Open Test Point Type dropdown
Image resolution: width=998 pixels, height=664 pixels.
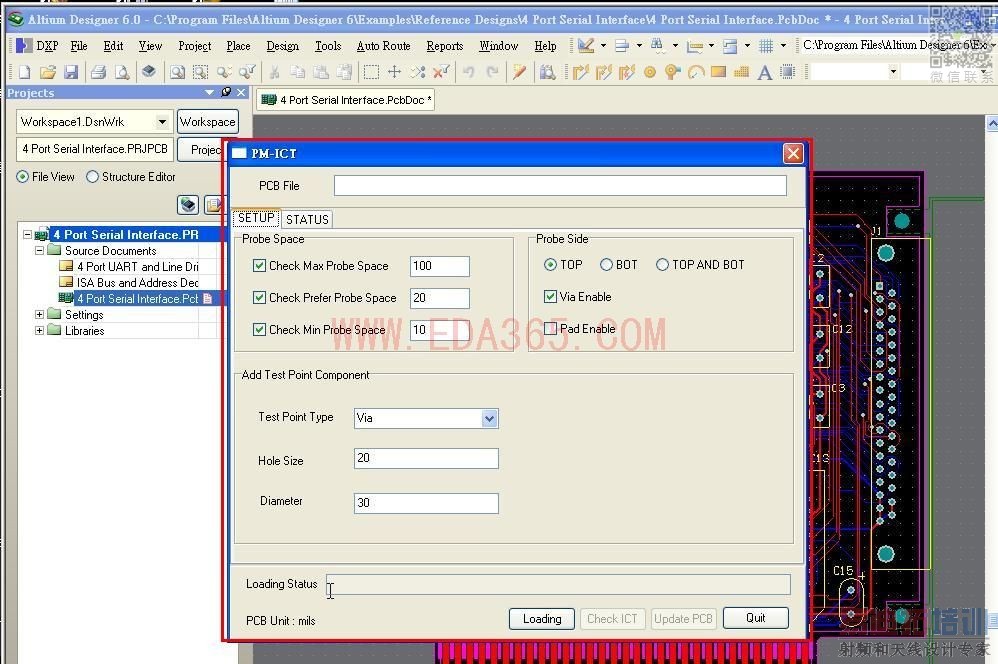[x=489, y=418]
